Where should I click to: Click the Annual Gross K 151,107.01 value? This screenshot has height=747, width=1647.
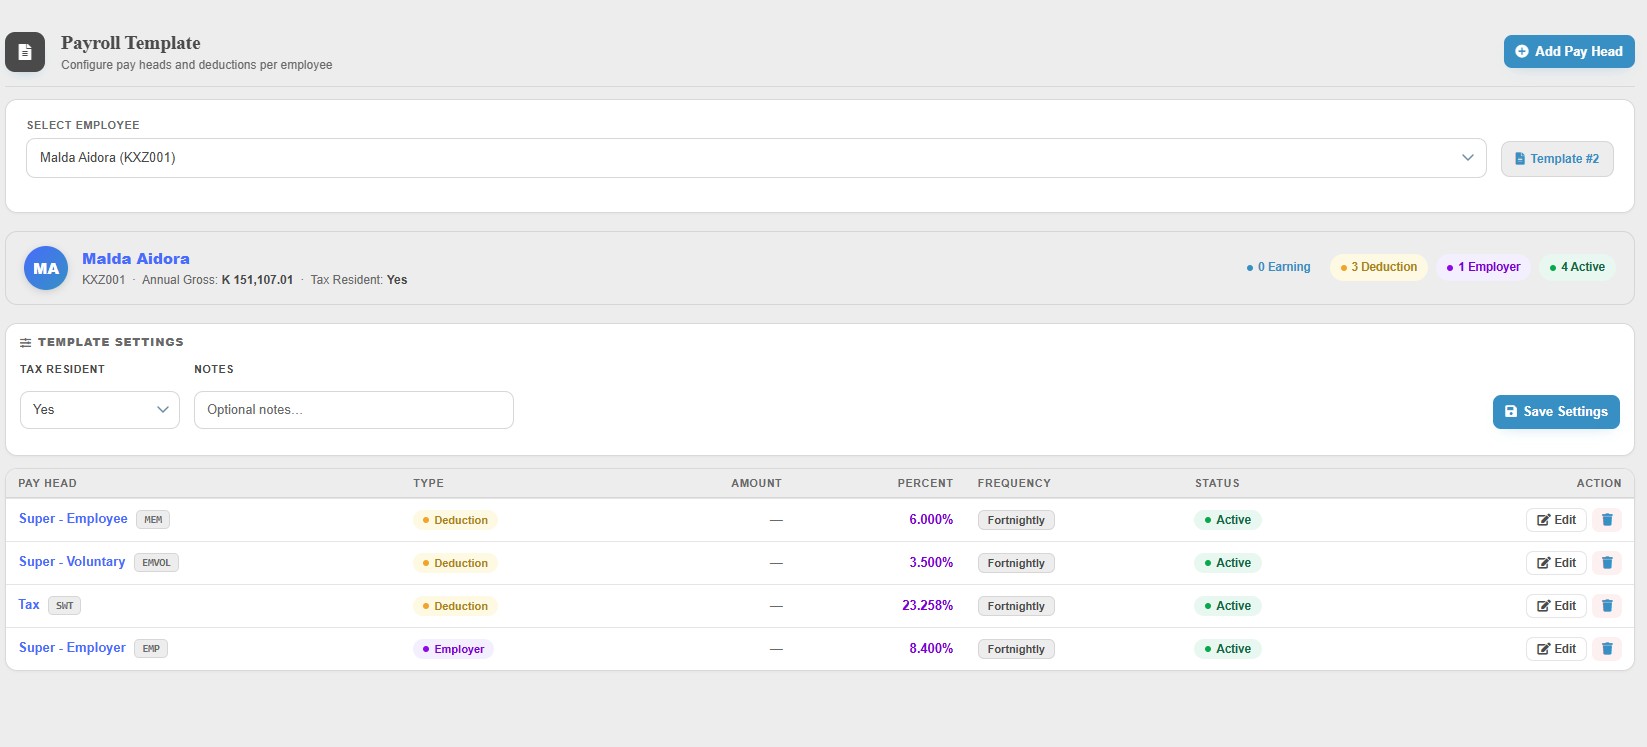257,280
